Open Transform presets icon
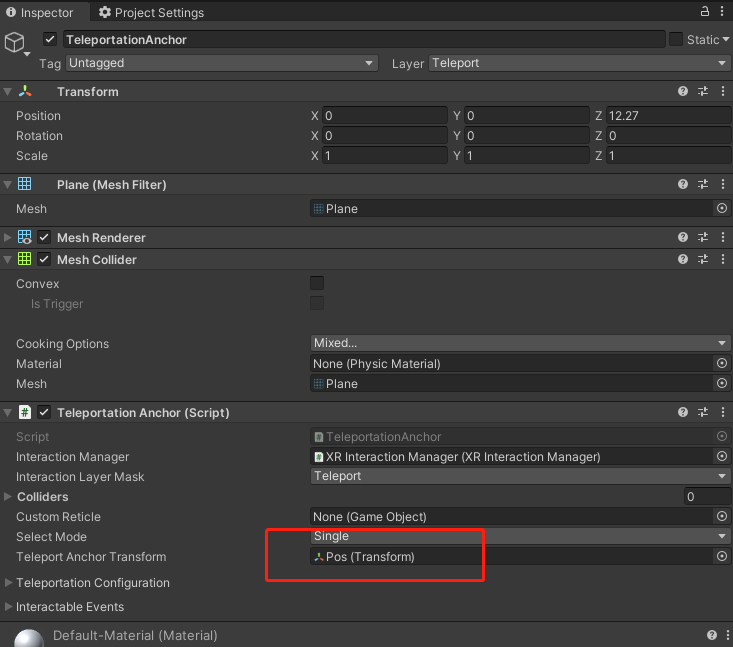 tap(703, 91)
